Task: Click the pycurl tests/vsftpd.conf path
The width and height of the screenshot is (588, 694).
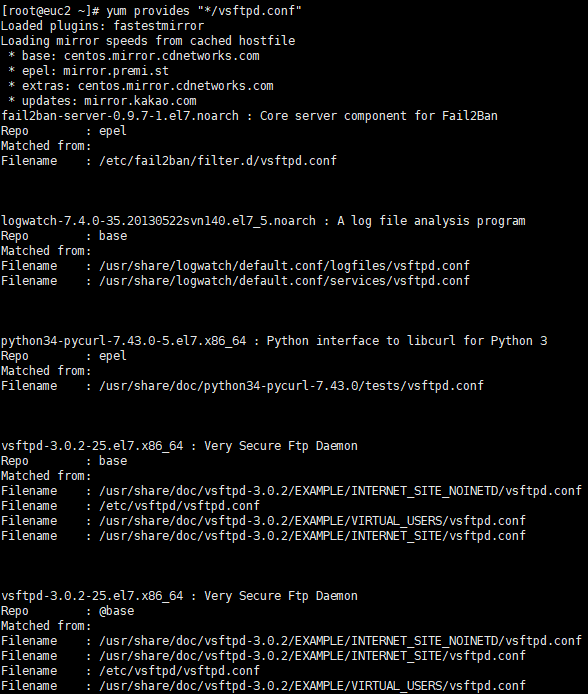Action: (x=292, y=386)
